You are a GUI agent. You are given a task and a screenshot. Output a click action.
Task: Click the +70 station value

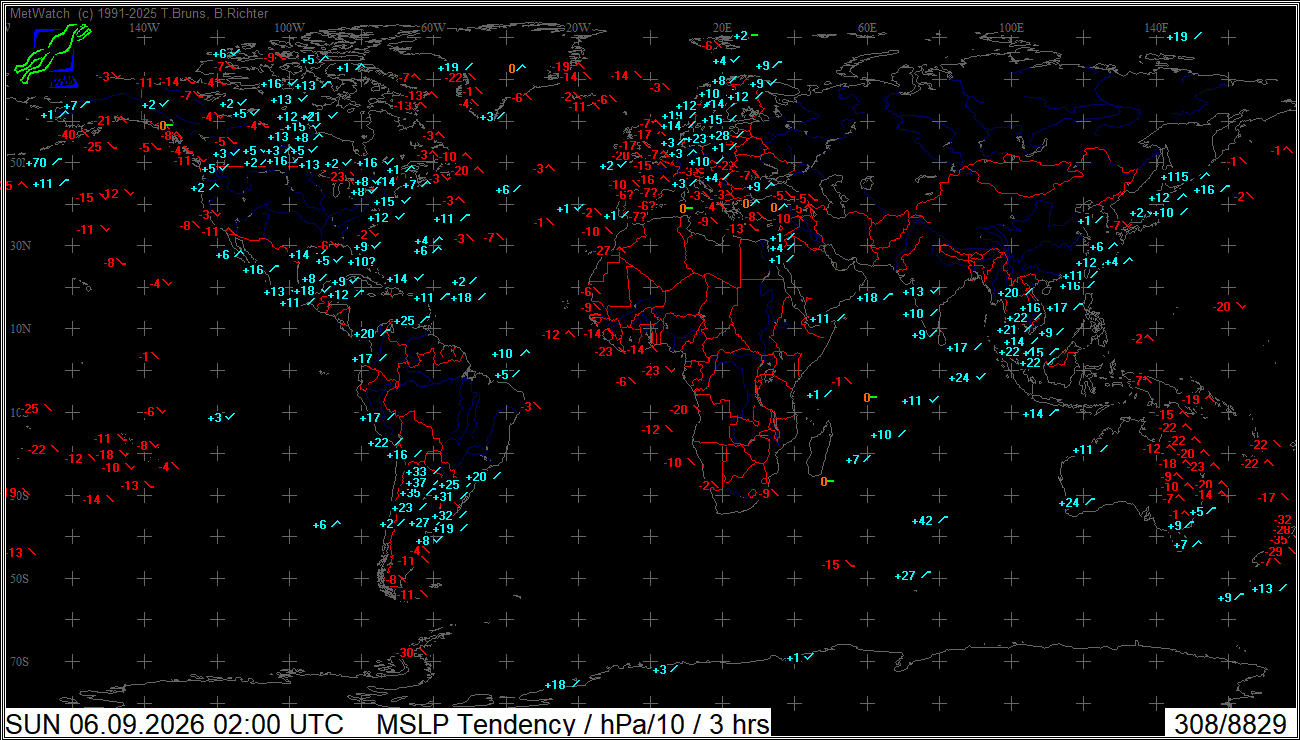pyautogui.click(x=36, y=163)
